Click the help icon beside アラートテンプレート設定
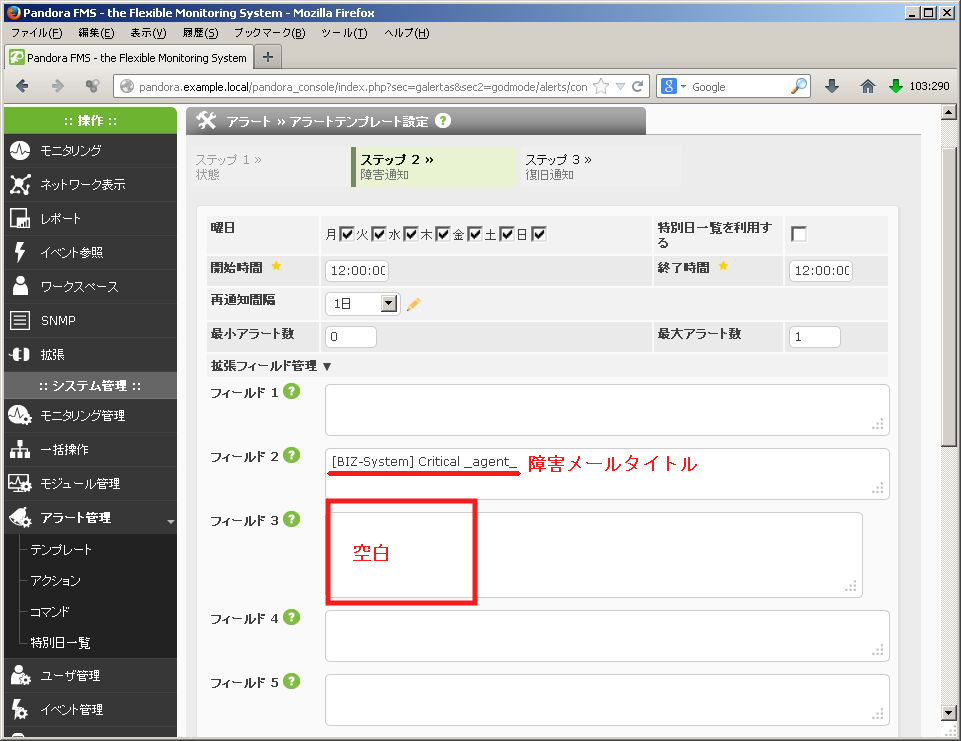Image resolution: width=961 pixels, height=741 pixels. point(443,121)
